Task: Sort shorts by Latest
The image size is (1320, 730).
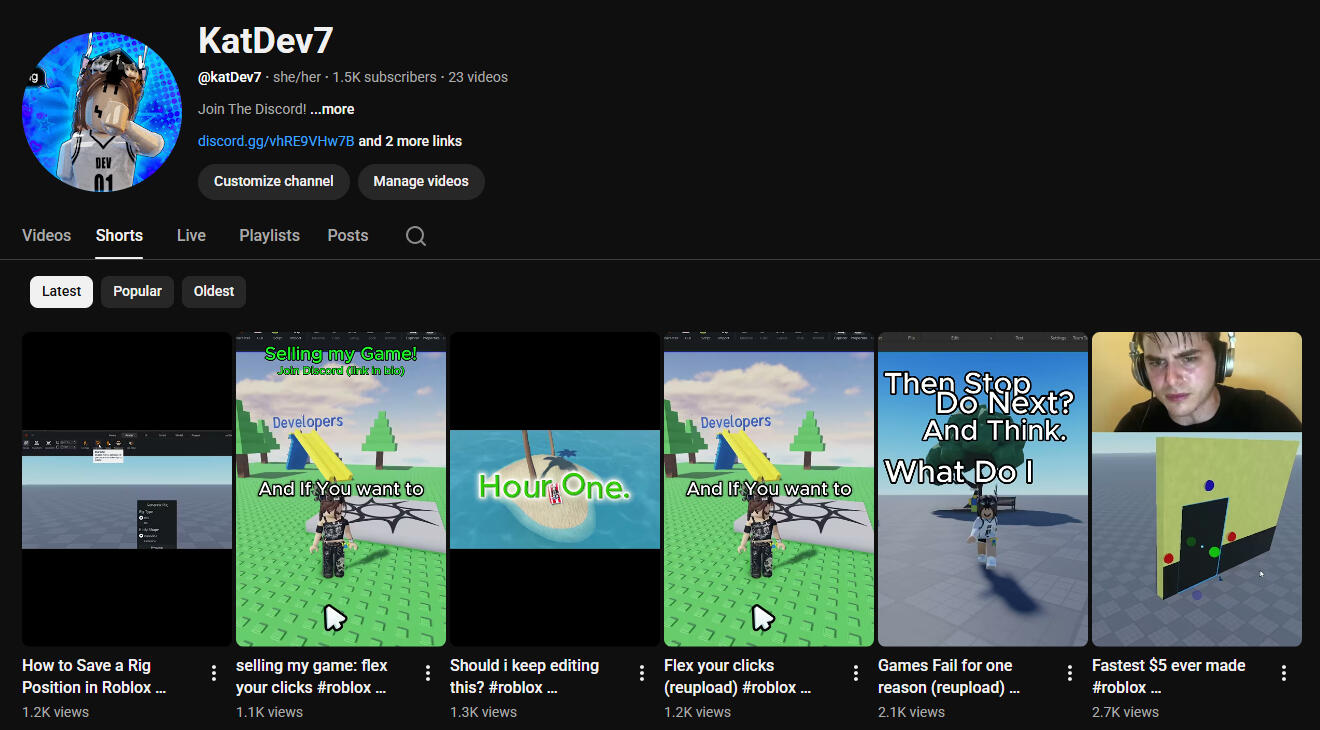Action: point(61,291)
